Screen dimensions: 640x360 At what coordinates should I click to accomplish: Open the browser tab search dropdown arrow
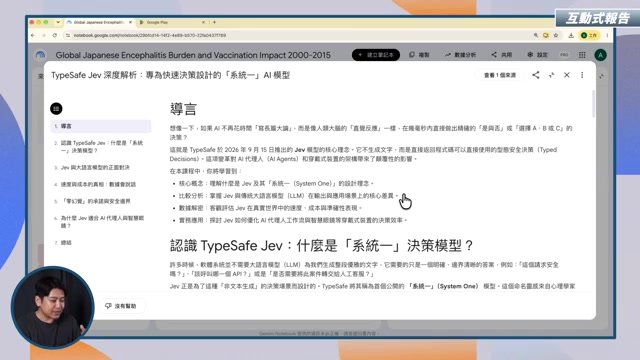click(58, 22)
